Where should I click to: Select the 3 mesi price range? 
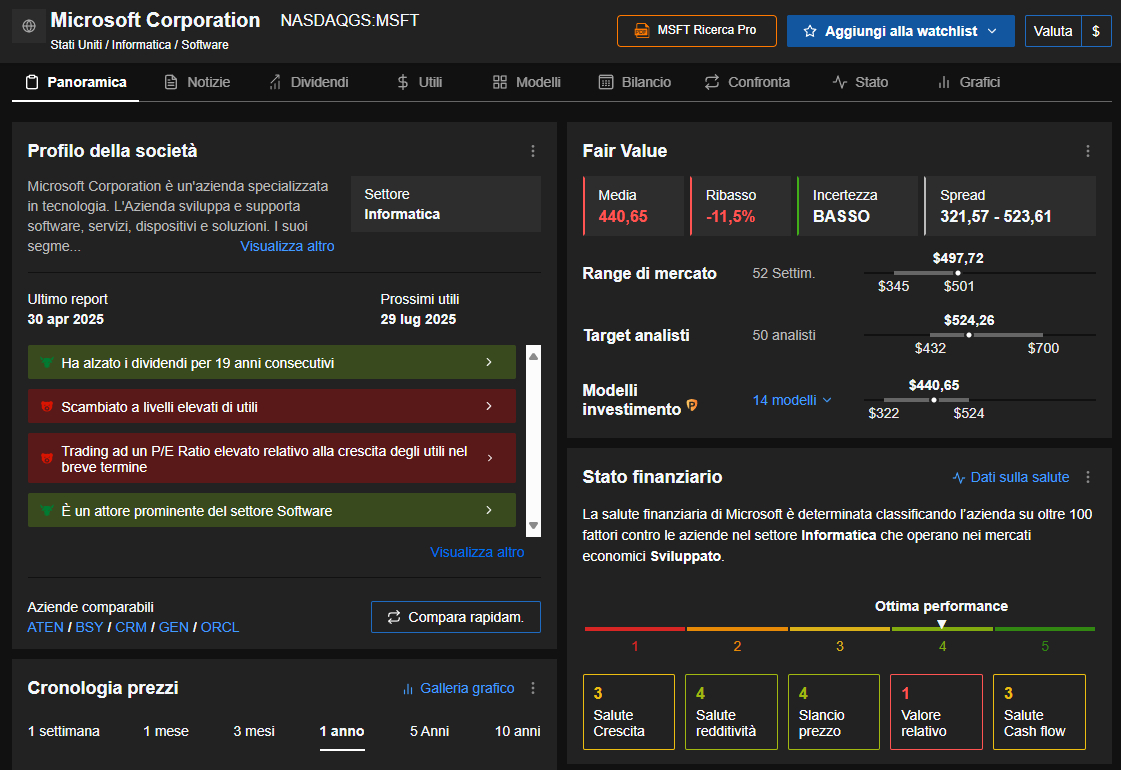point(254,731)
